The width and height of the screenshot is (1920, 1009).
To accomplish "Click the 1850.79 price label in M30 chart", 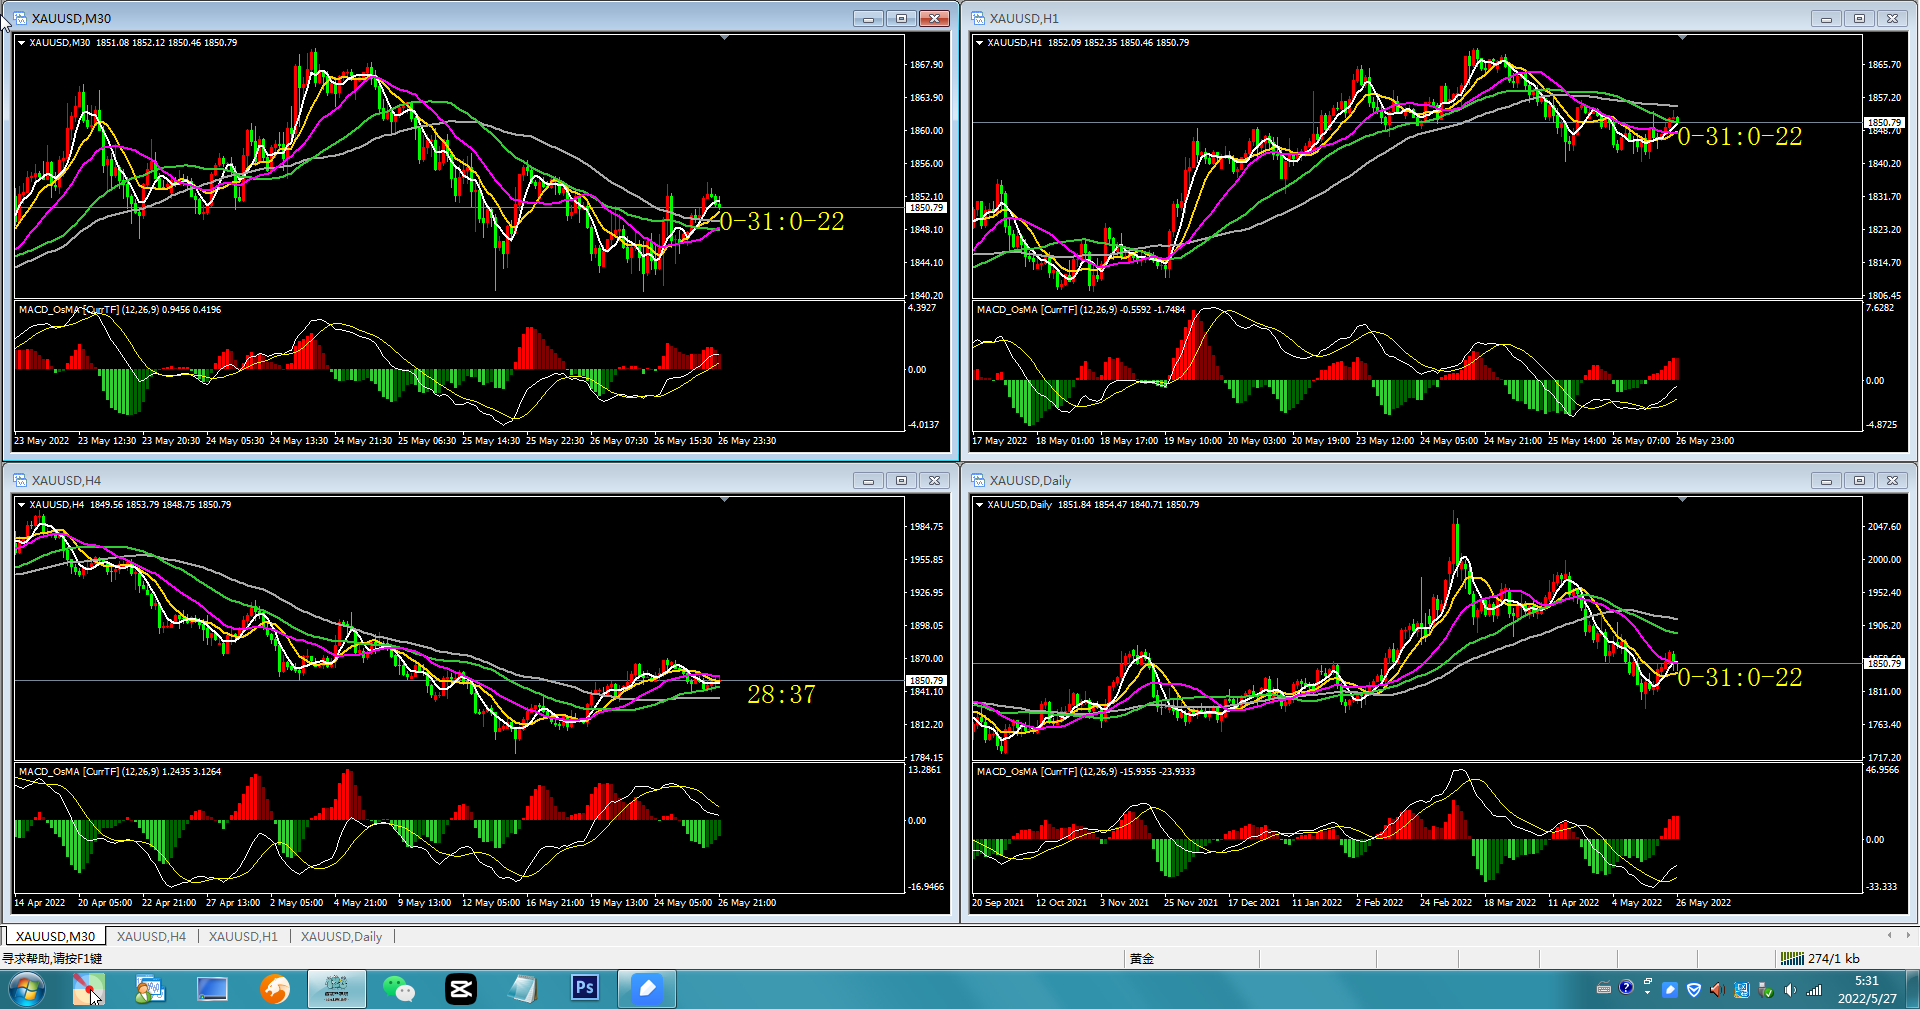I will pos(926,208).
